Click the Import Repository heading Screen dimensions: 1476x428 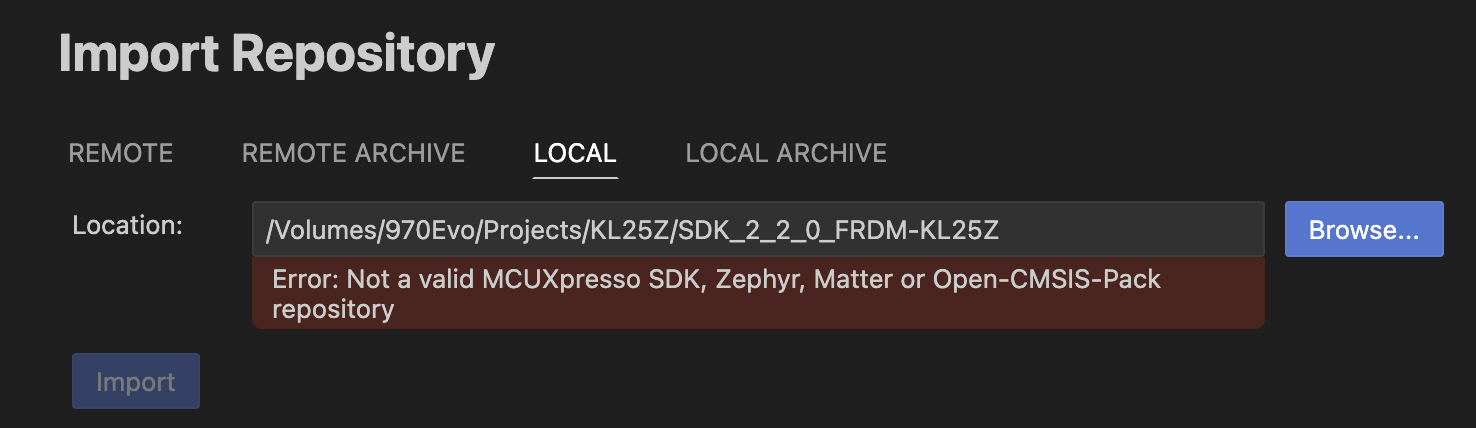(277, 55)
